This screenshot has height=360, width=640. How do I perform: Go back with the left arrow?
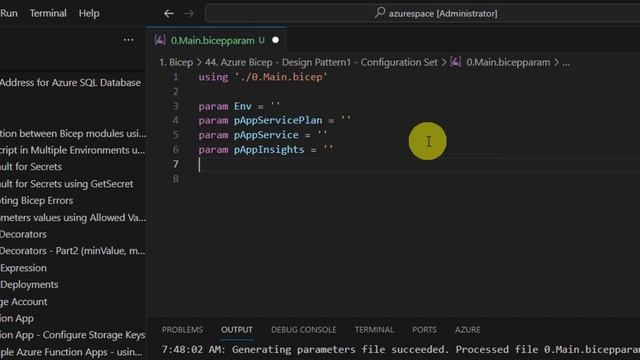tap(169, 13)
